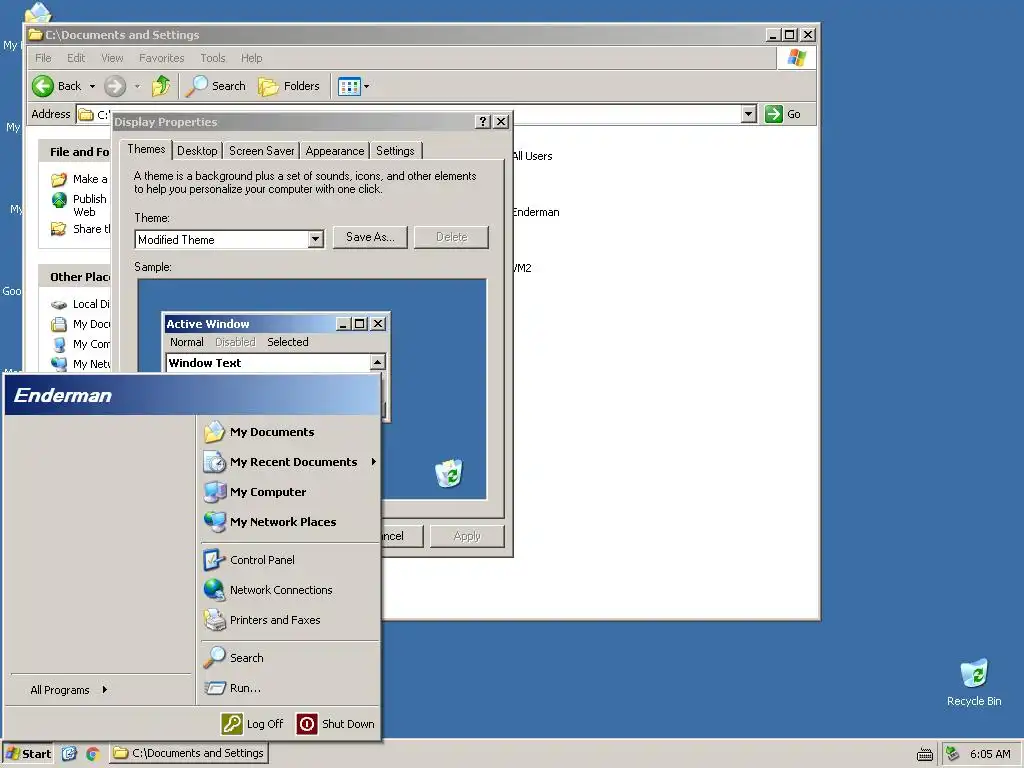The width and height of the screenshot is (1024, 768).
Task: Open the Back button history dropdown arrow
Action: (x=92, y=86)
